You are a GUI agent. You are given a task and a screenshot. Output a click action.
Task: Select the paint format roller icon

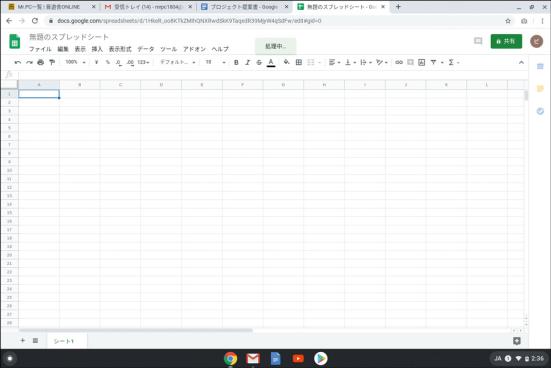pos(52,63)
